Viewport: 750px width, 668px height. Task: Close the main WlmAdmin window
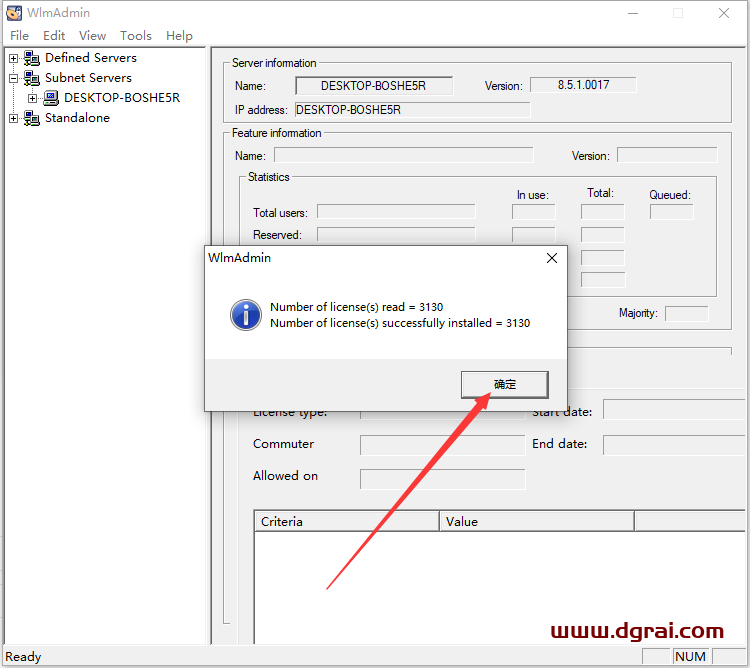point(724,13)
